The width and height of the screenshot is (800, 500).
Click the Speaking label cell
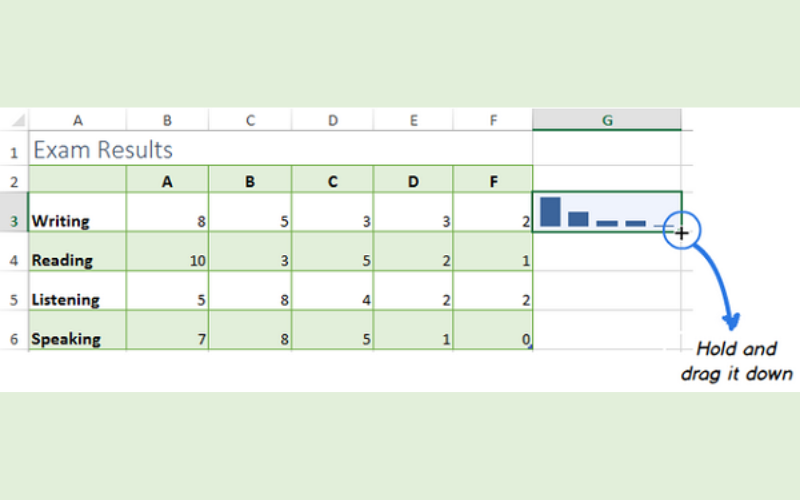point(78,338)
